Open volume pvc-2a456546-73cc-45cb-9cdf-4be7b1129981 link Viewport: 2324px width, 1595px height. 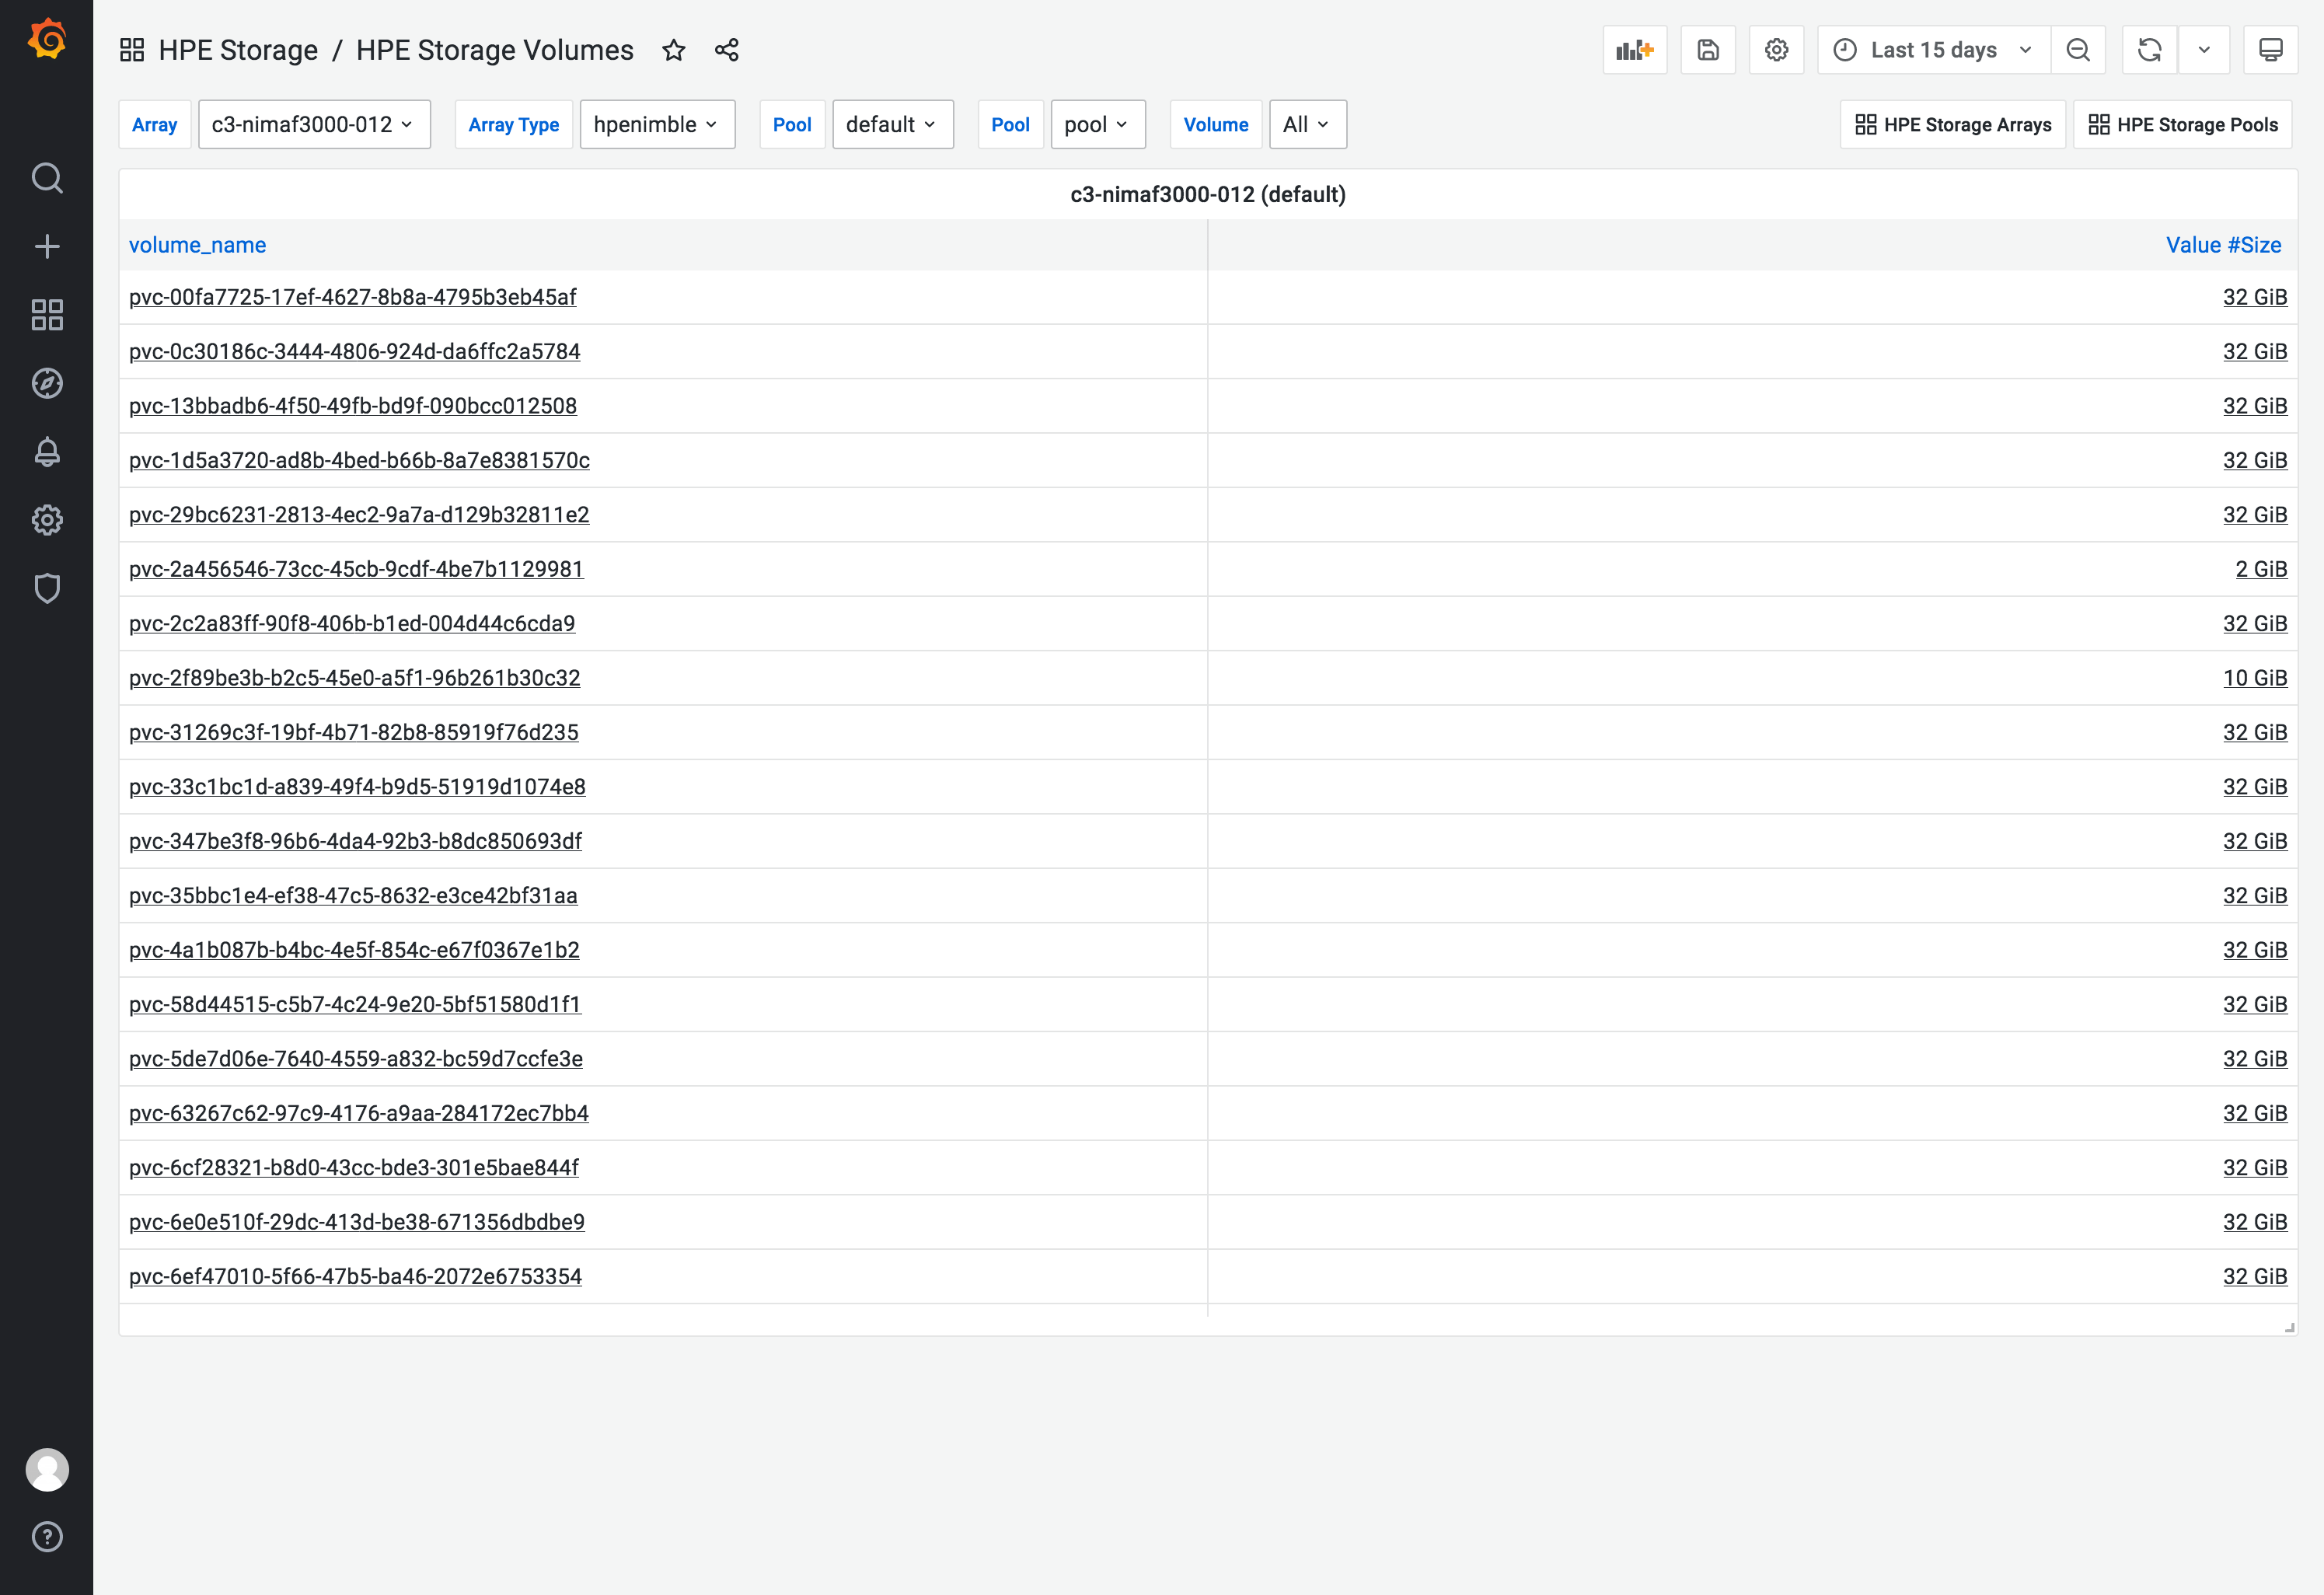click(356, 569)
